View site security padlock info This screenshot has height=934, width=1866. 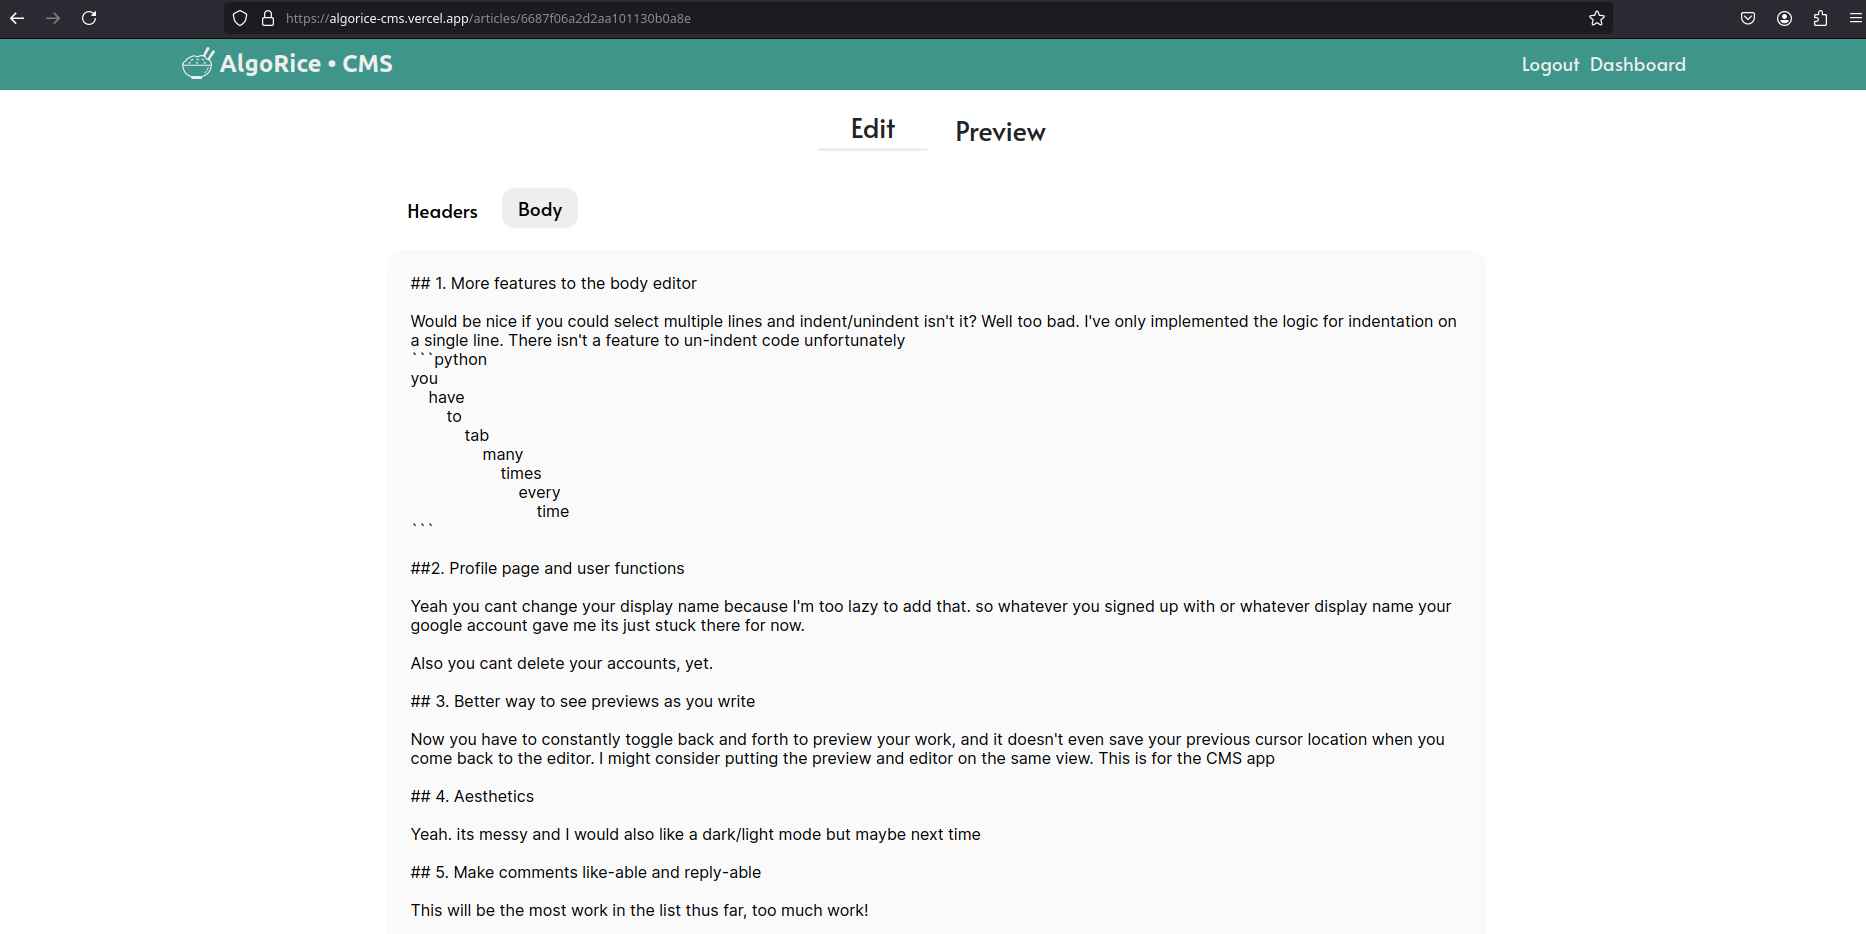click(x=268, y=18)
